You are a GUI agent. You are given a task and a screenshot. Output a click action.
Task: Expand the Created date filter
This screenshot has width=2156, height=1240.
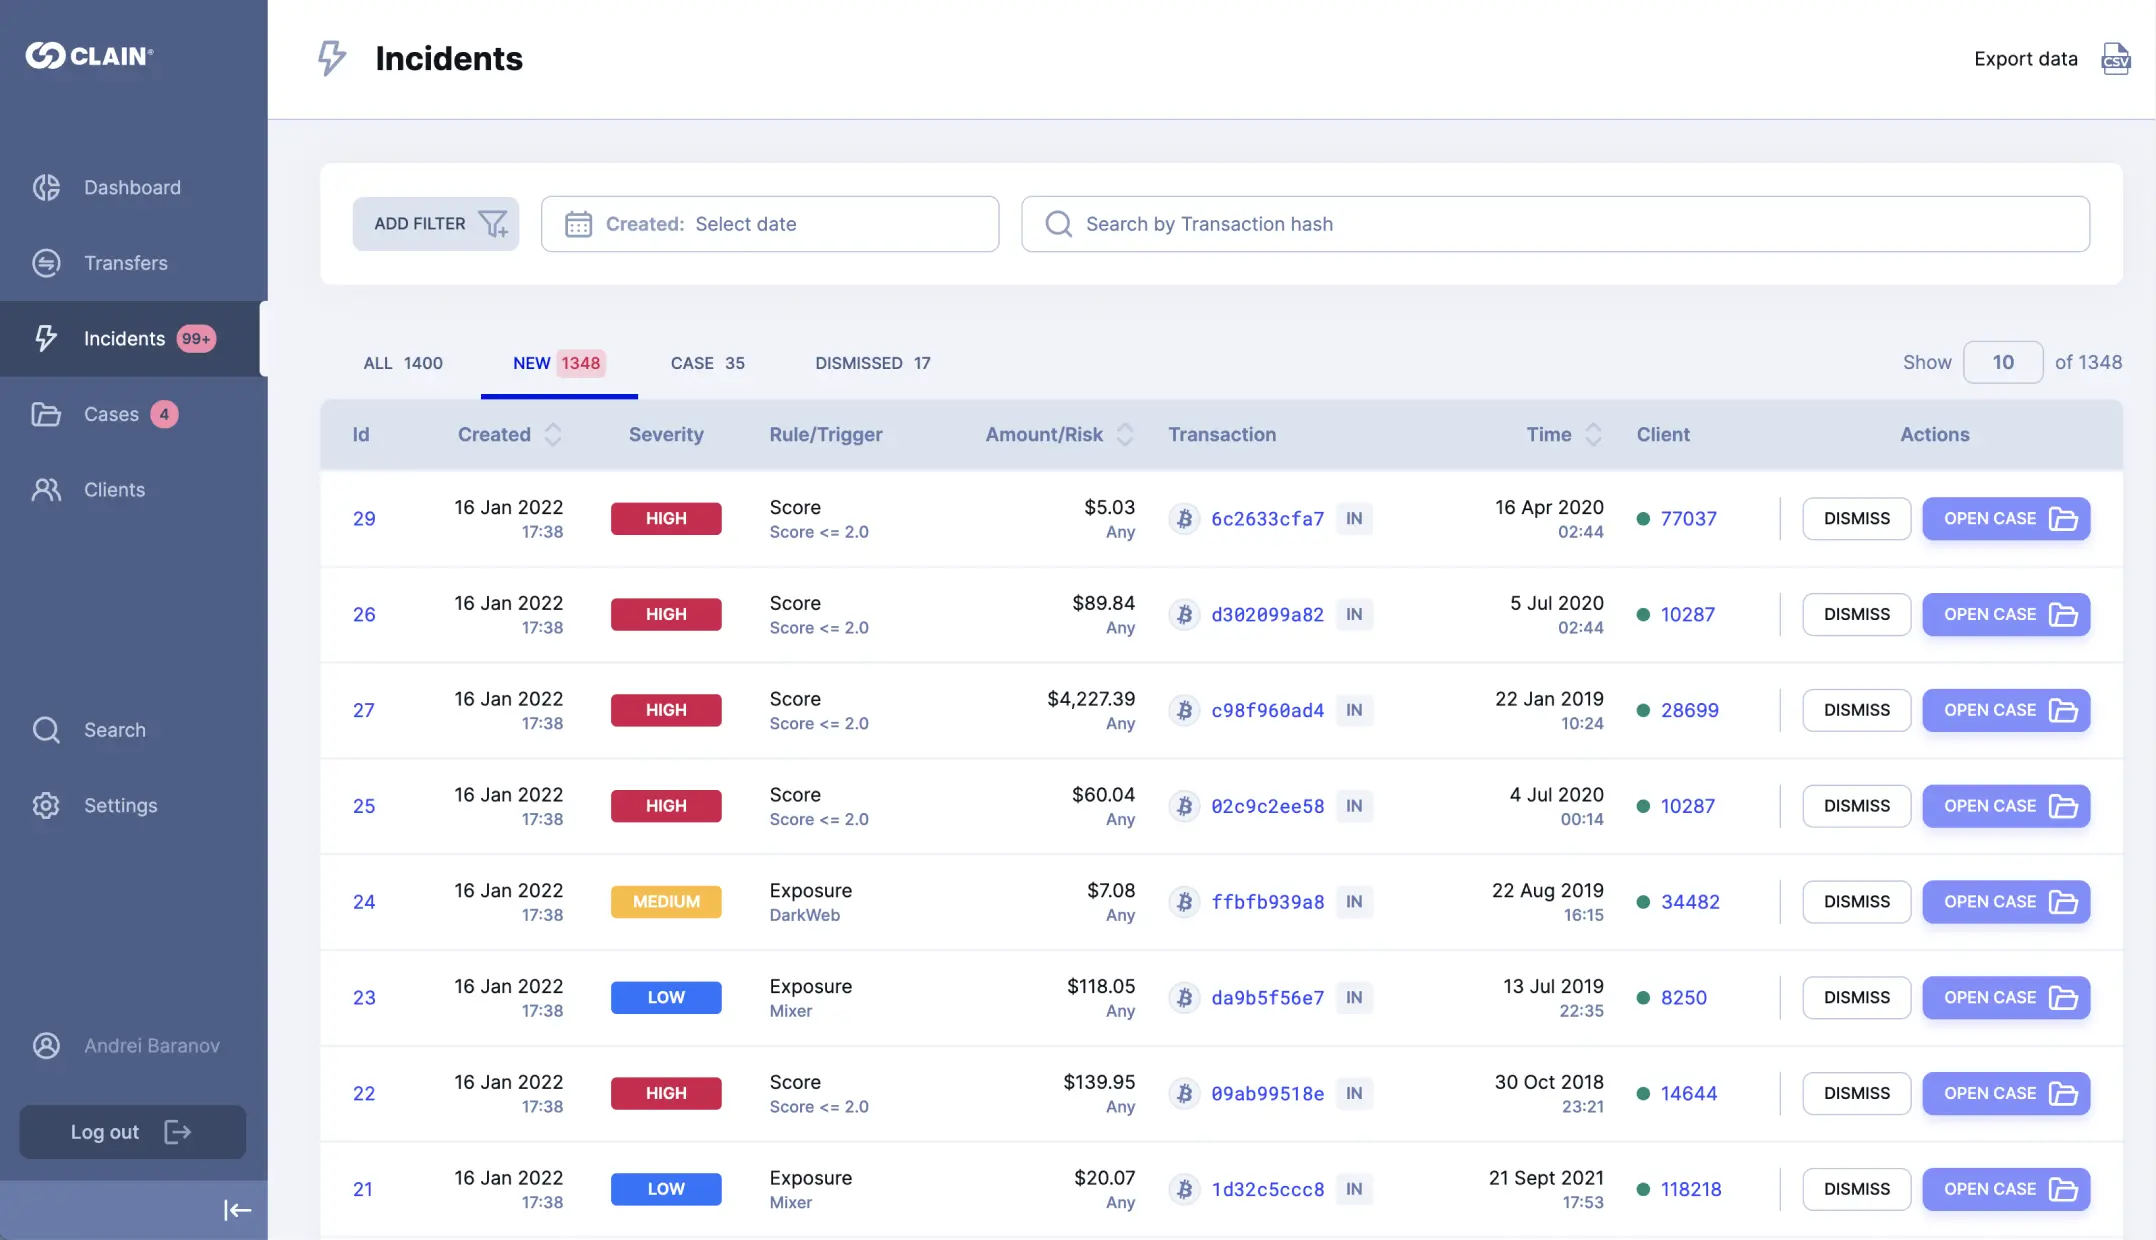point(770,224)
